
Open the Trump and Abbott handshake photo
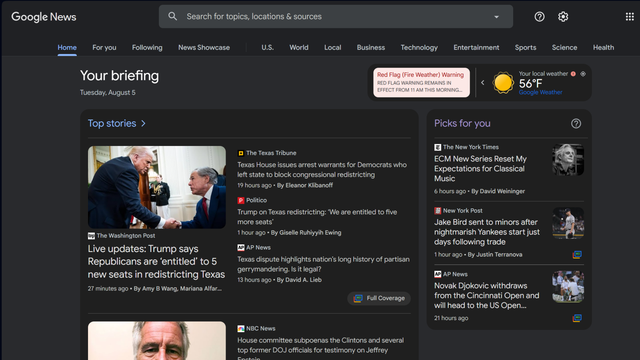click(x=157, y=187)
